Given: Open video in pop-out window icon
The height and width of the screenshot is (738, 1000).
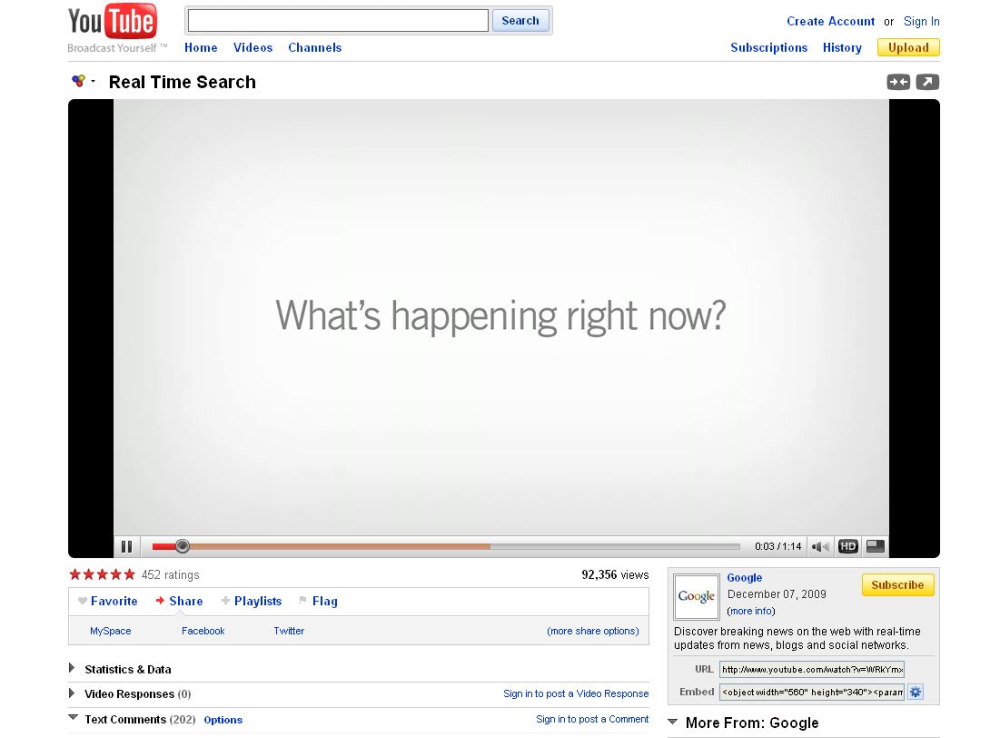Looking at the screenshot, I should (927, 82).
